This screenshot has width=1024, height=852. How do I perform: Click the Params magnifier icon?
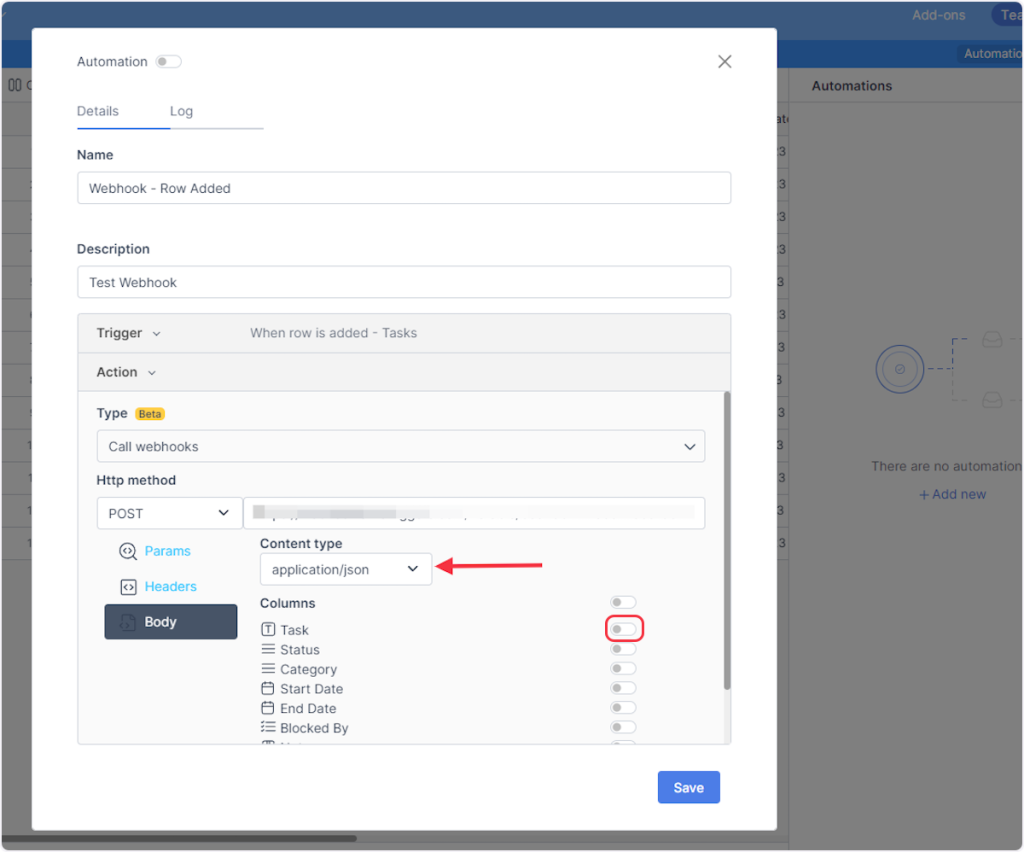point(127,551)
